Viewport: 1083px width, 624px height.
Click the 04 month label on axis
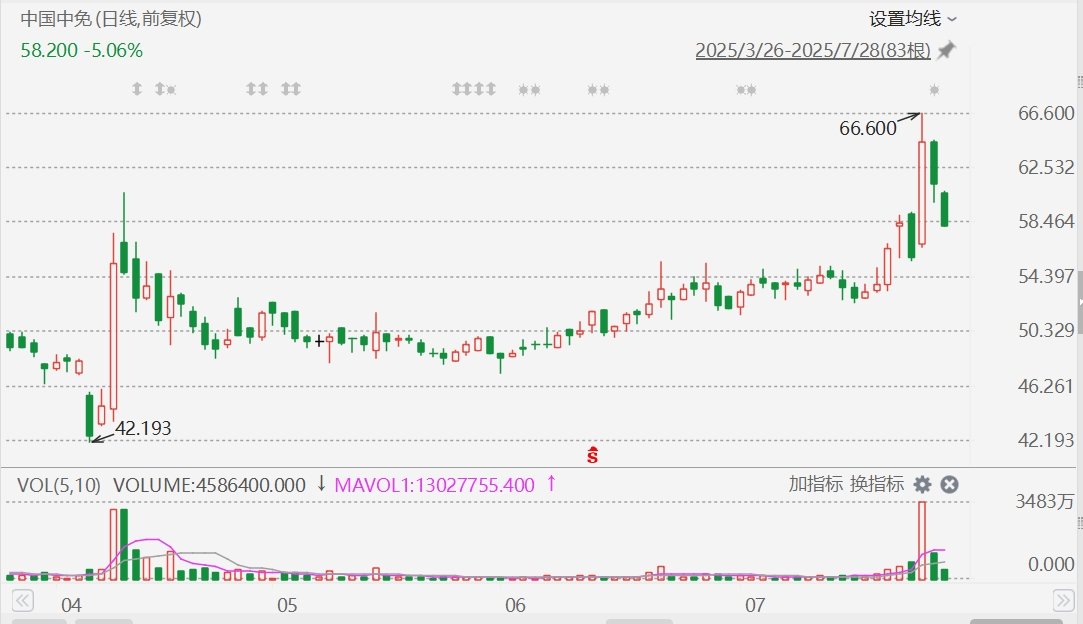(x=71, y=605)
